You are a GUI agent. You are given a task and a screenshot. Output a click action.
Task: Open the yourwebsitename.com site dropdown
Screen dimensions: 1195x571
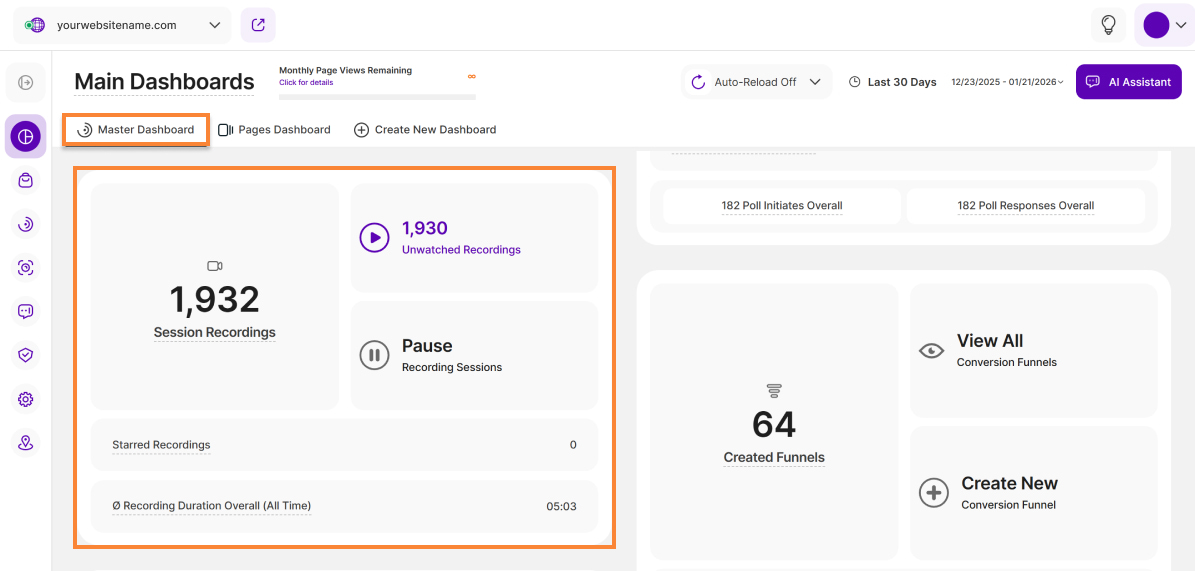[122, 26]
